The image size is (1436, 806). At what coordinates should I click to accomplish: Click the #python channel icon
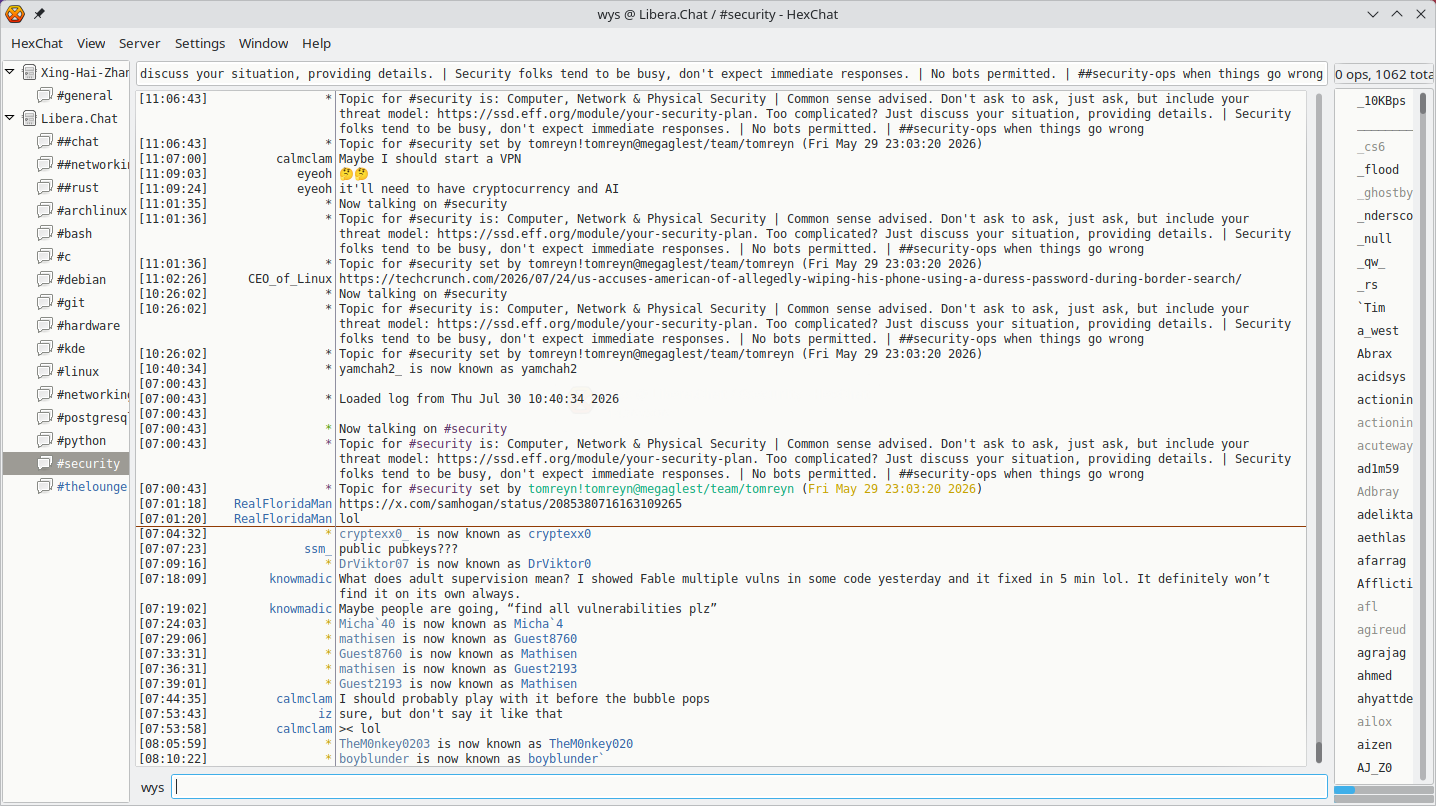(x=44, y=441)
